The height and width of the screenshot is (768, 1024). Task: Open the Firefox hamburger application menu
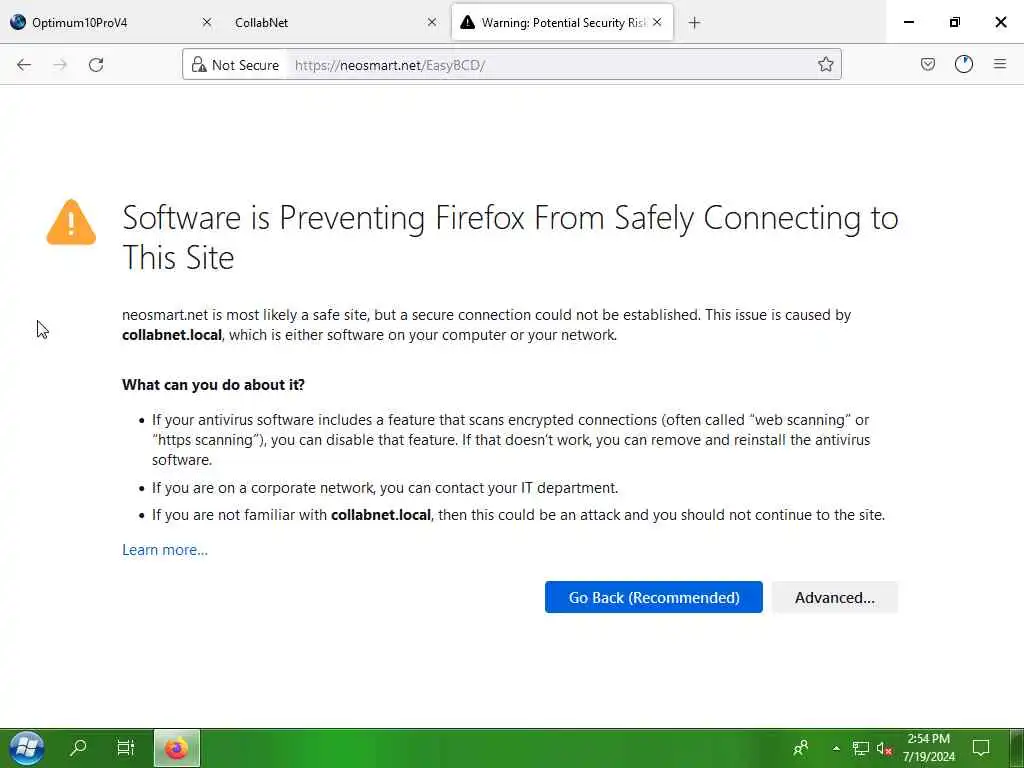pos(999,64)
